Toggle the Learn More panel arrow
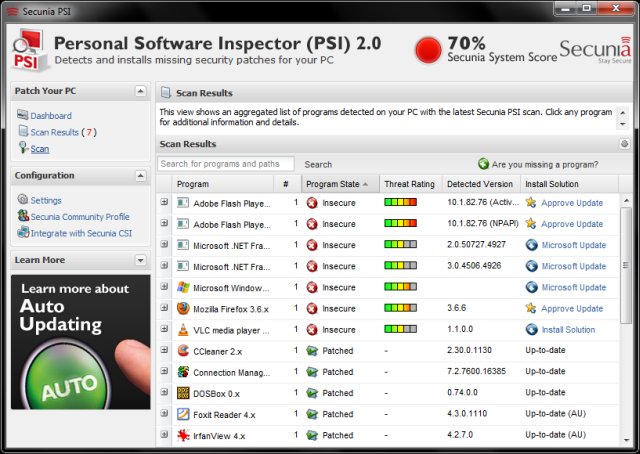Image resolution: width=640 pixels, height=454 pixels. coord(140,260)
